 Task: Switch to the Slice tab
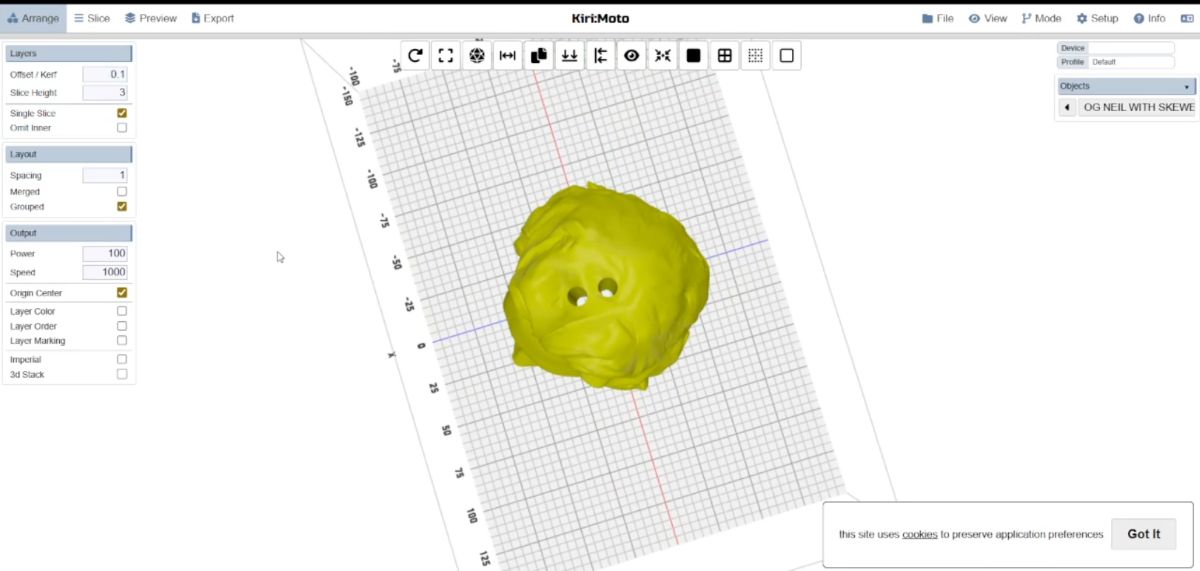tap(92, 18)
